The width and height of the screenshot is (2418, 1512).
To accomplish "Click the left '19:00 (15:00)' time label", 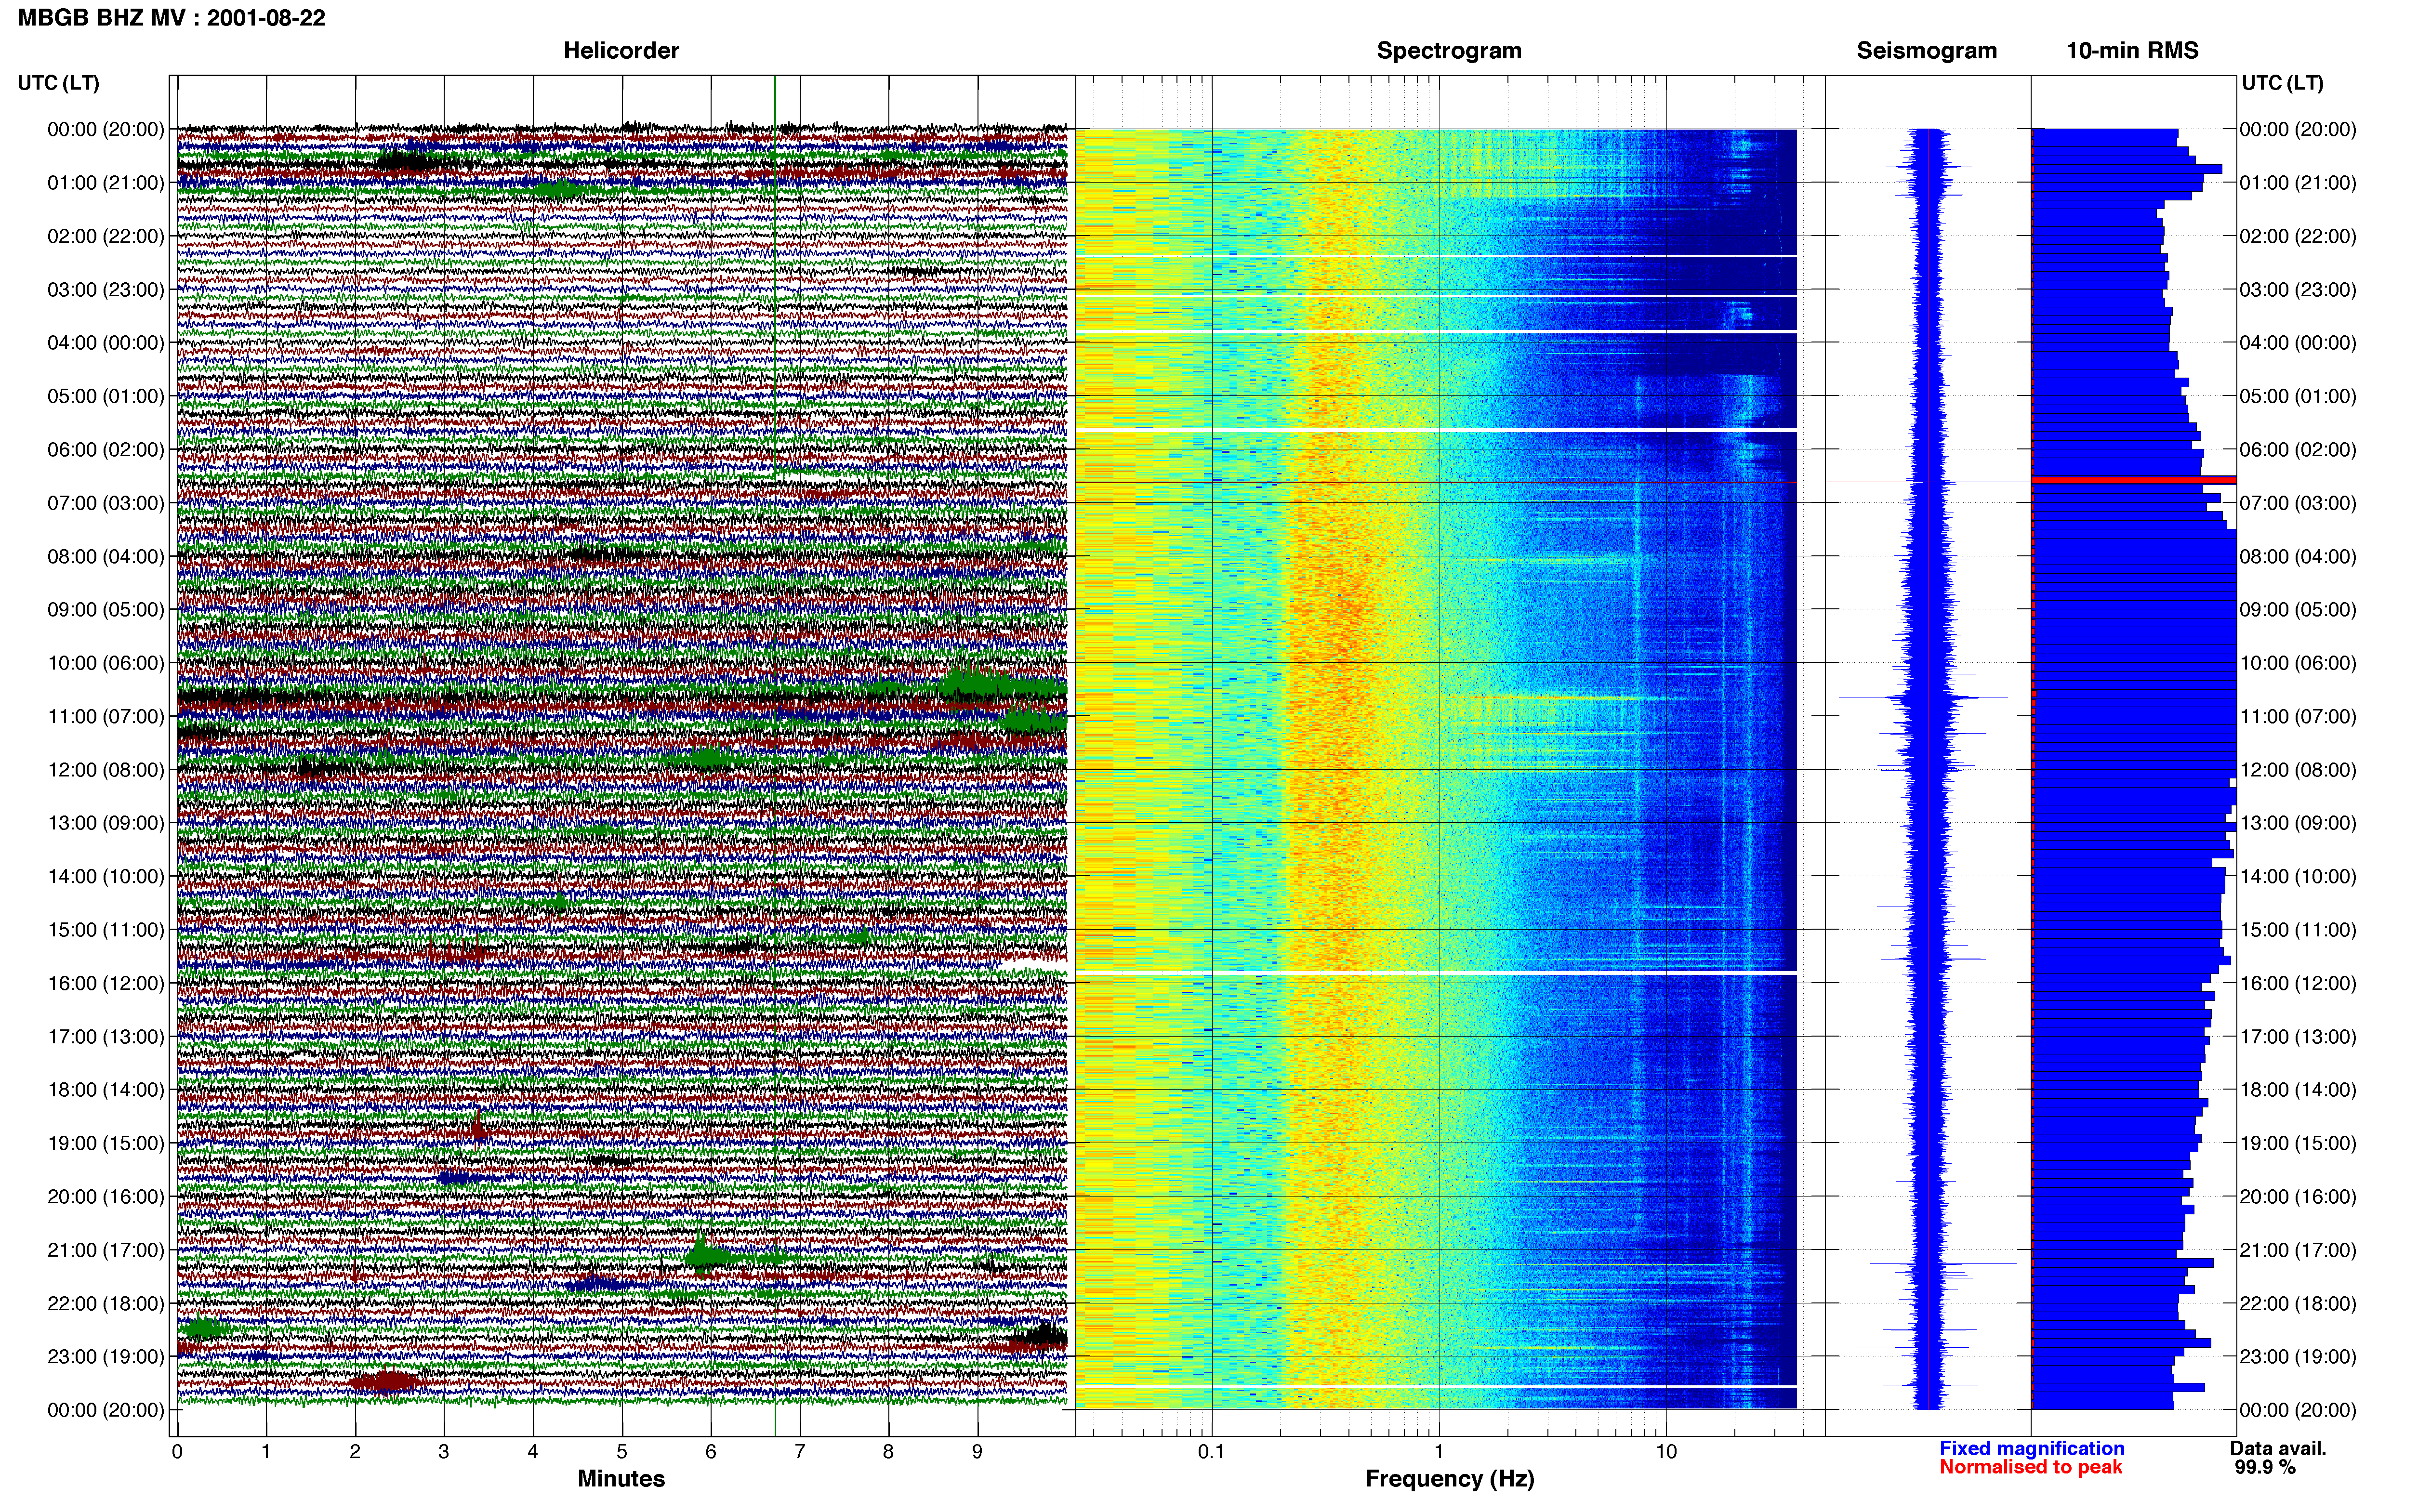I will click(x=106, y=1143).
